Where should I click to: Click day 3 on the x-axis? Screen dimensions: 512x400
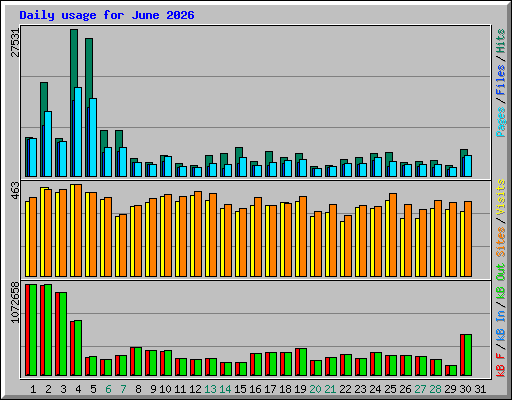click(x=63, y=389)
